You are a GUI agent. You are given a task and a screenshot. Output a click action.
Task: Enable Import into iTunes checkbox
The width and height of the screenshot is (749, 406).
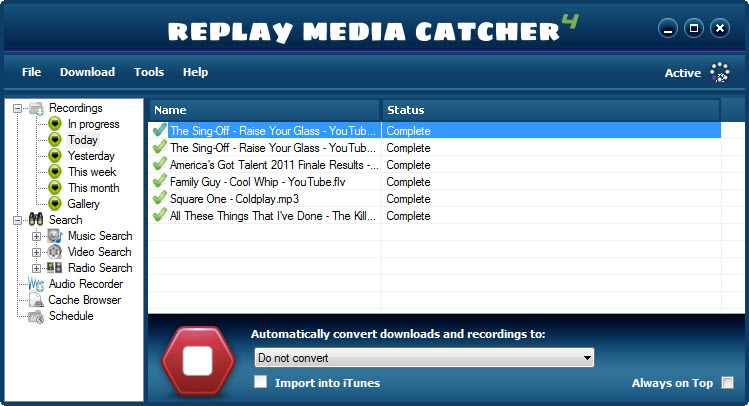pyautogui.click(x=260, y=382)
